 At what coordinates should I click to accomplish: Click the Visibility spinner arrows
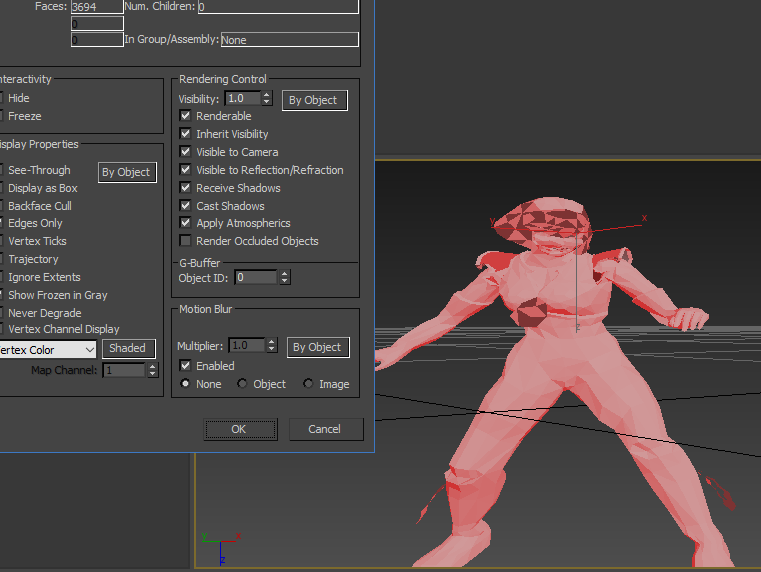coord(267,98)
